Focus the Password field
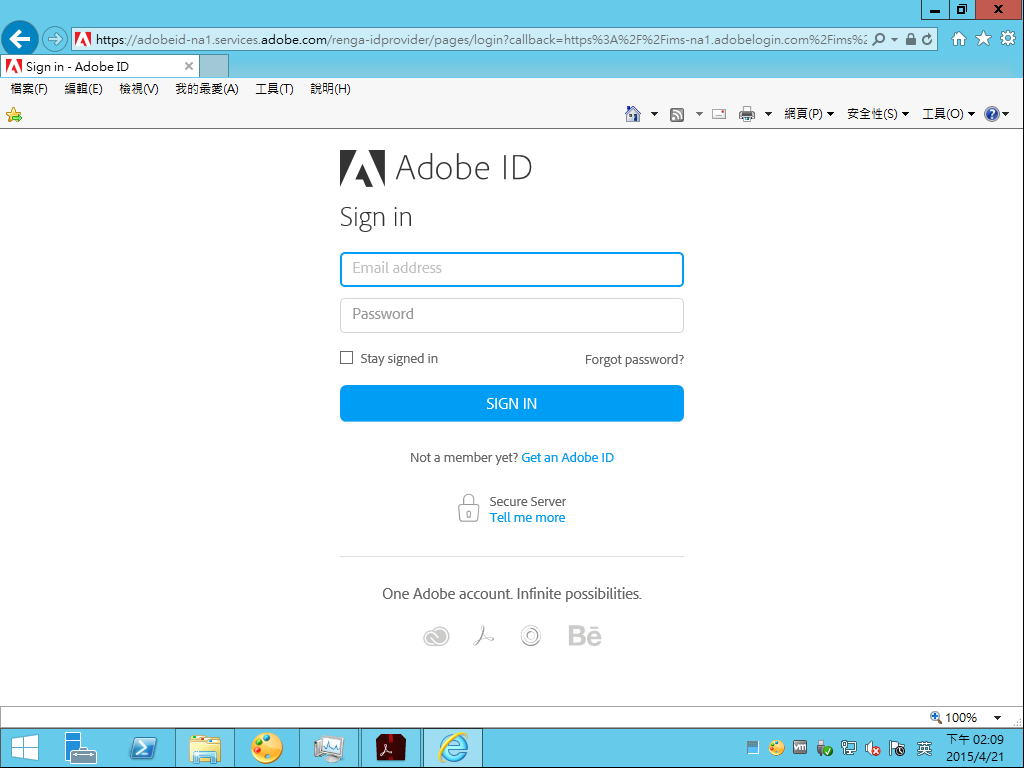 click(x=511, y=315)
